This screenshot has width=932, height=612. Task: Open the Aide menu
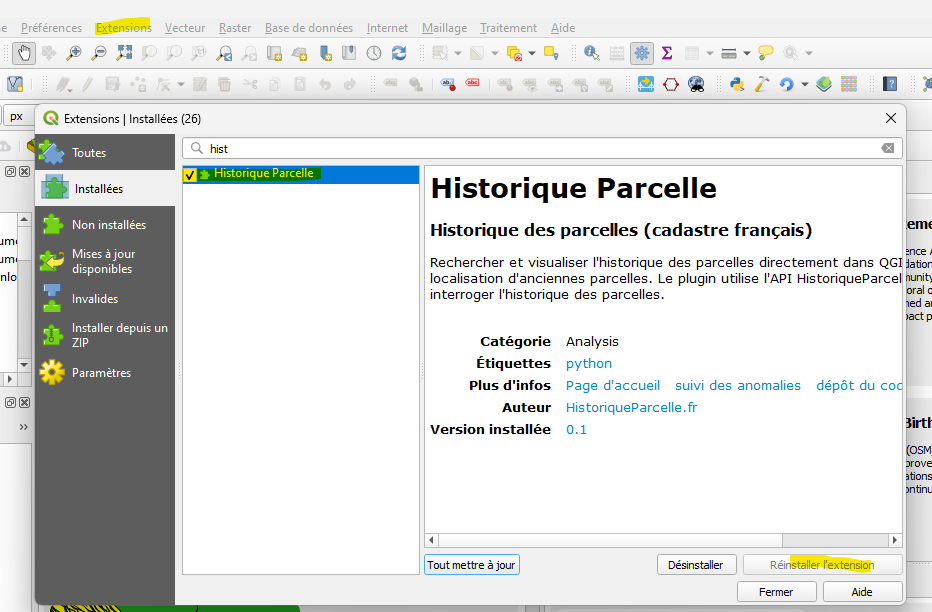562,28
